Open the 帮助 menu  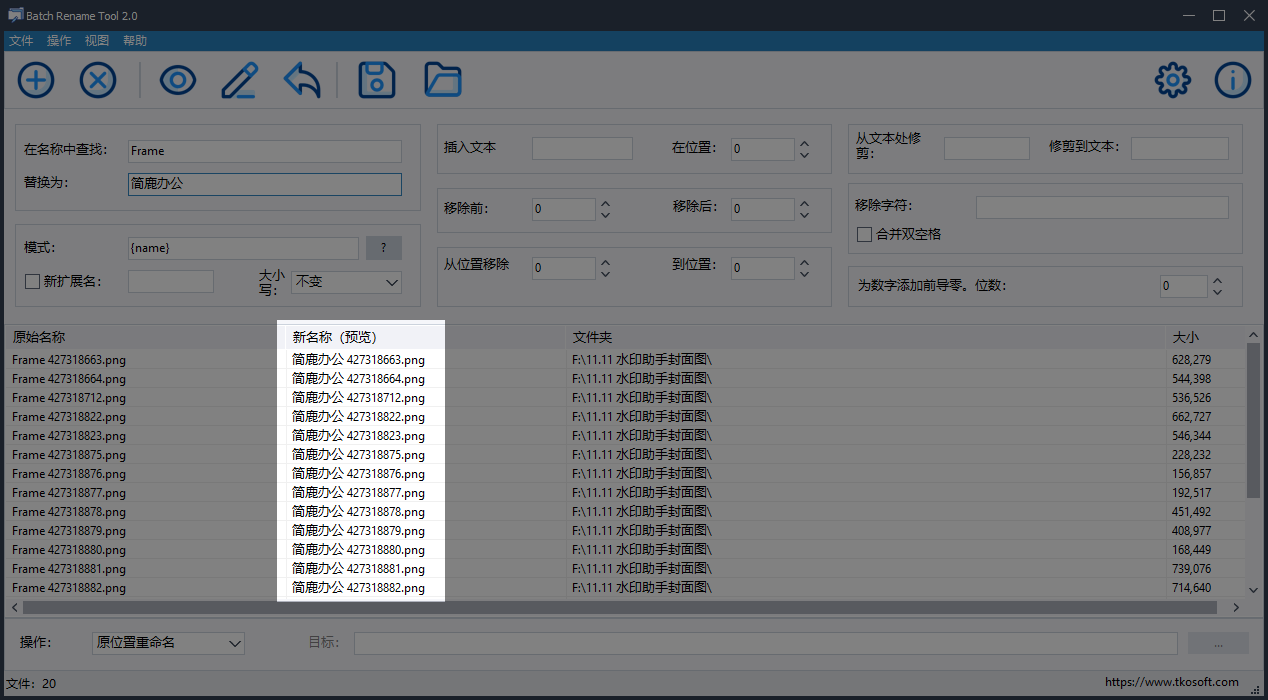[x=135, y=41]
